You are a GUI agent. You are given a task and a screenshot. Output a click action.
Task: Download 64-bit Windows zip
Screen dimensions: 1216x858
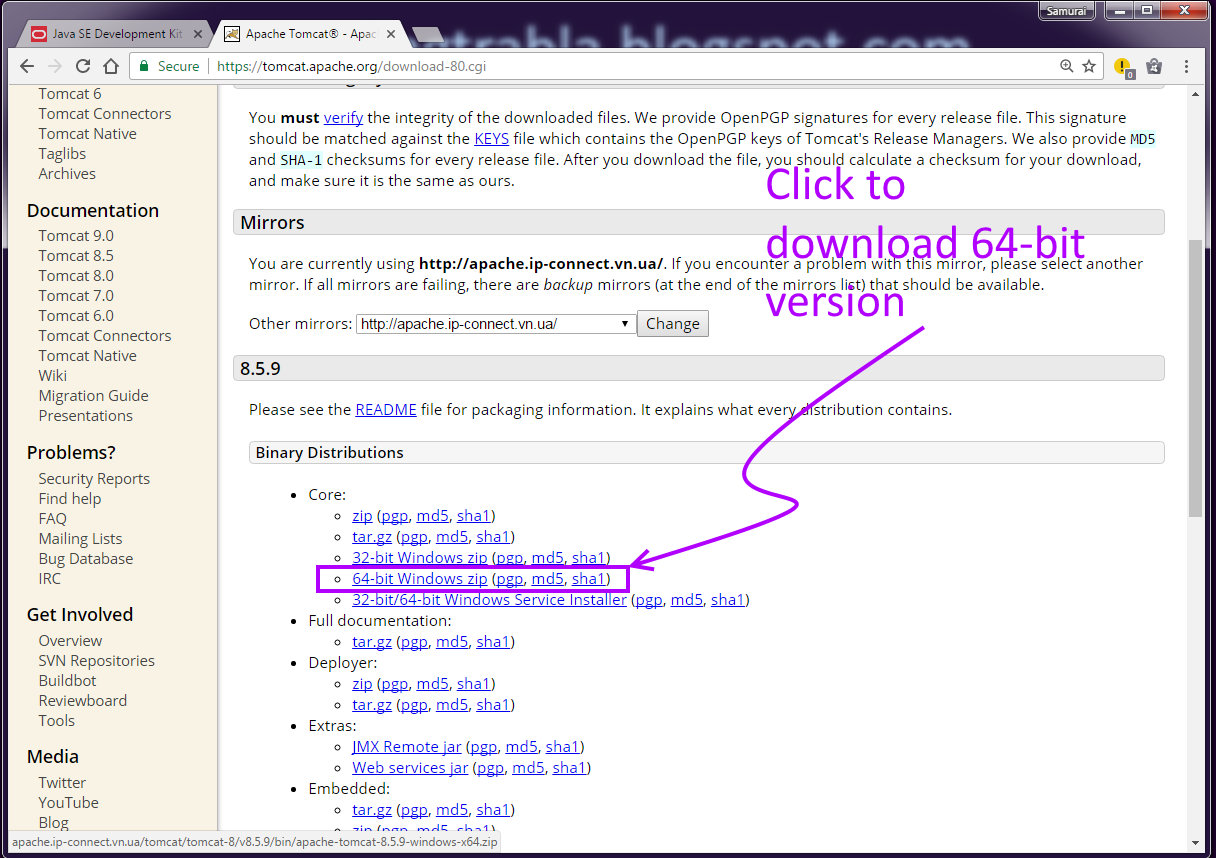tap(420, 579)
